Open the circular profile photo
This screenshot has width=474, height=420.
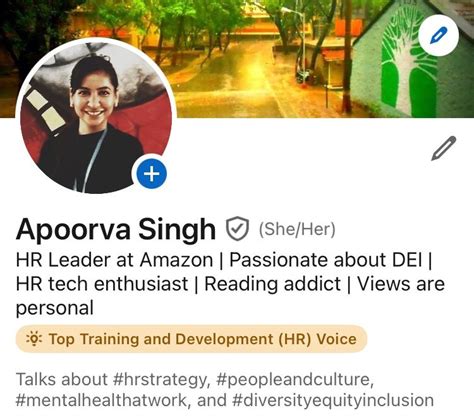96,115
